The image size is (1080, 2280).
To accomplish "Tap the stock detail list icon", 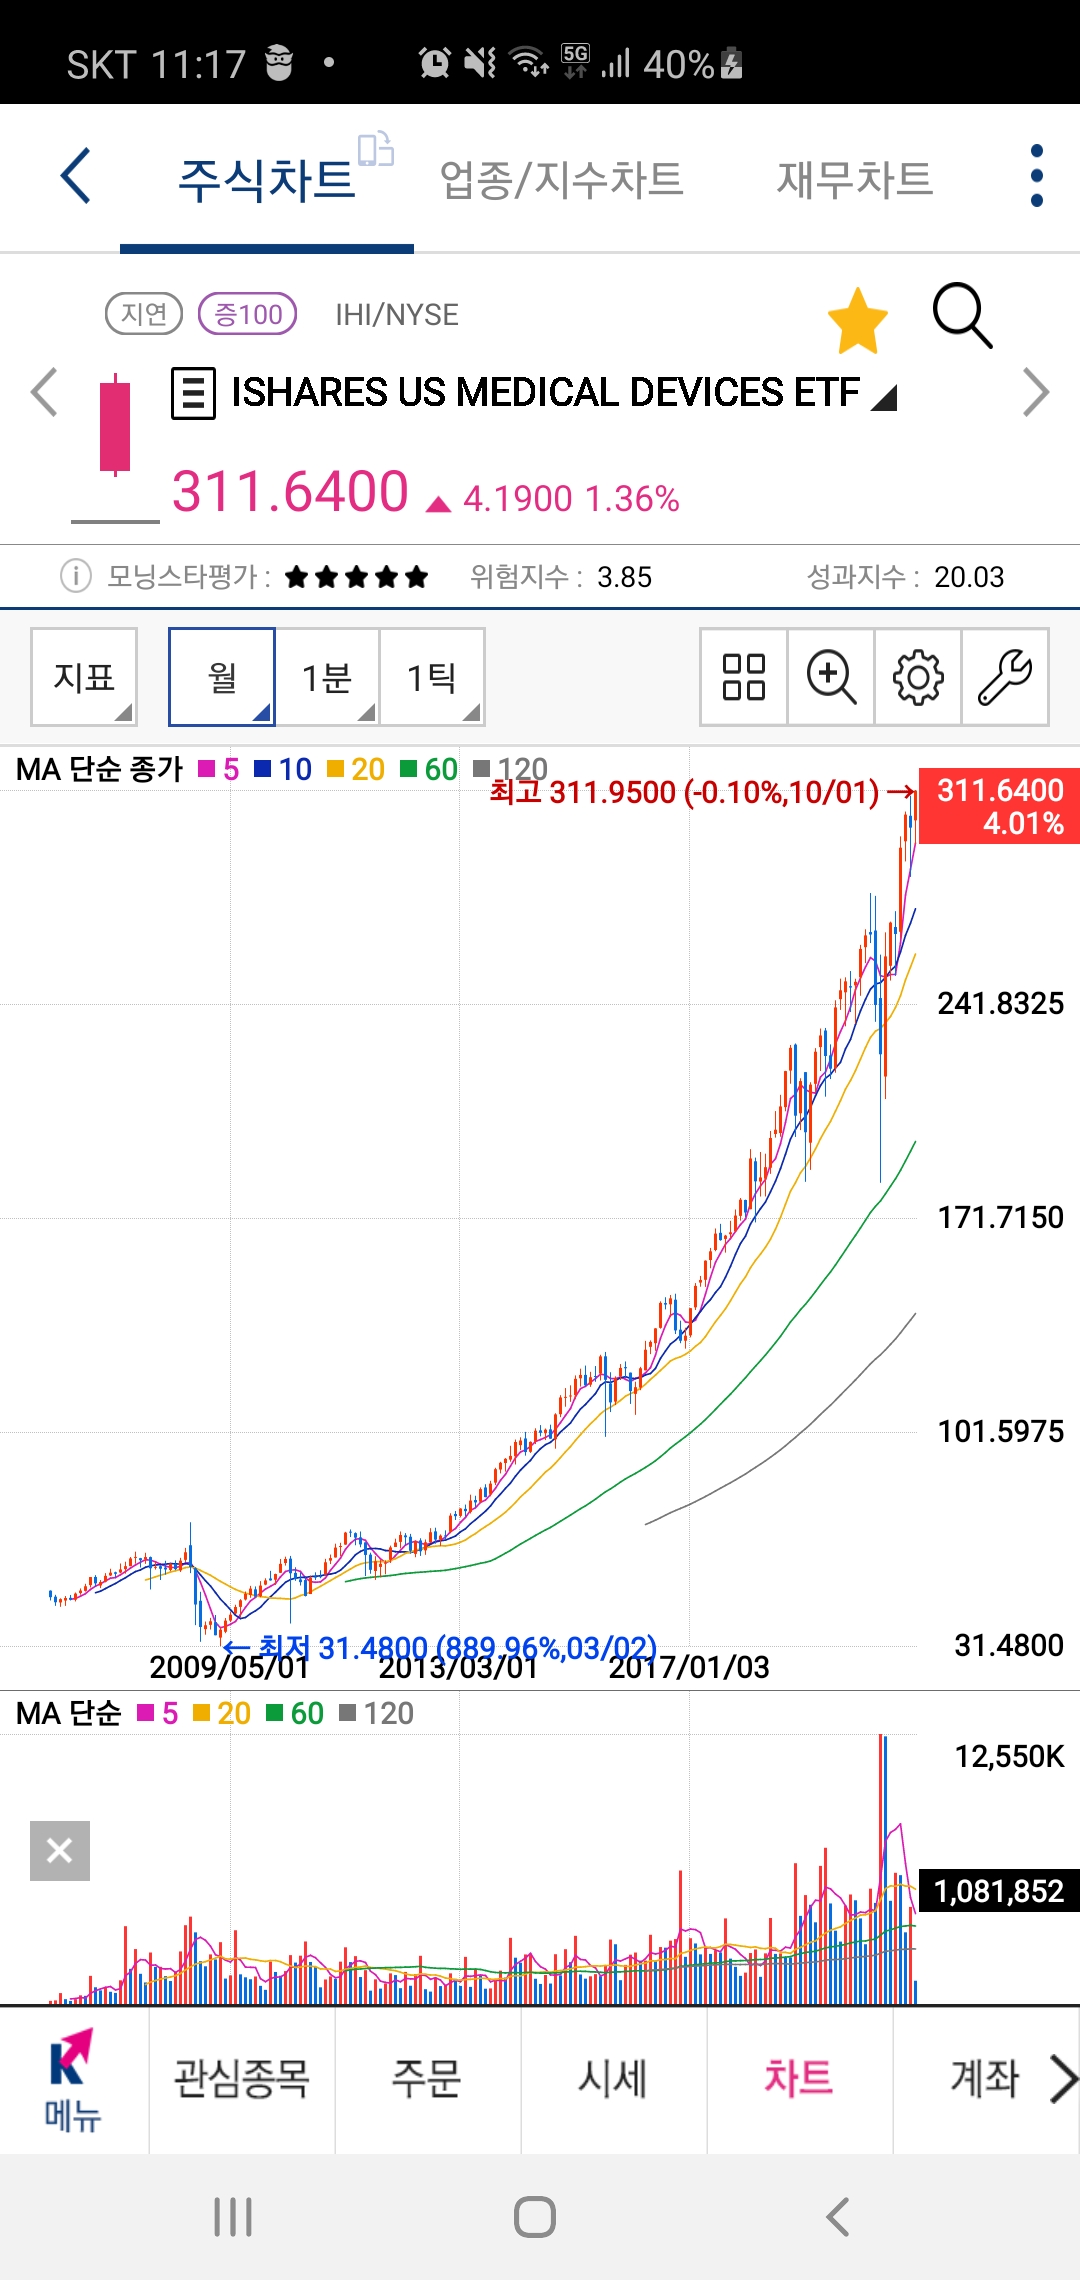I will pyautogui.click(x=193, y=393).
